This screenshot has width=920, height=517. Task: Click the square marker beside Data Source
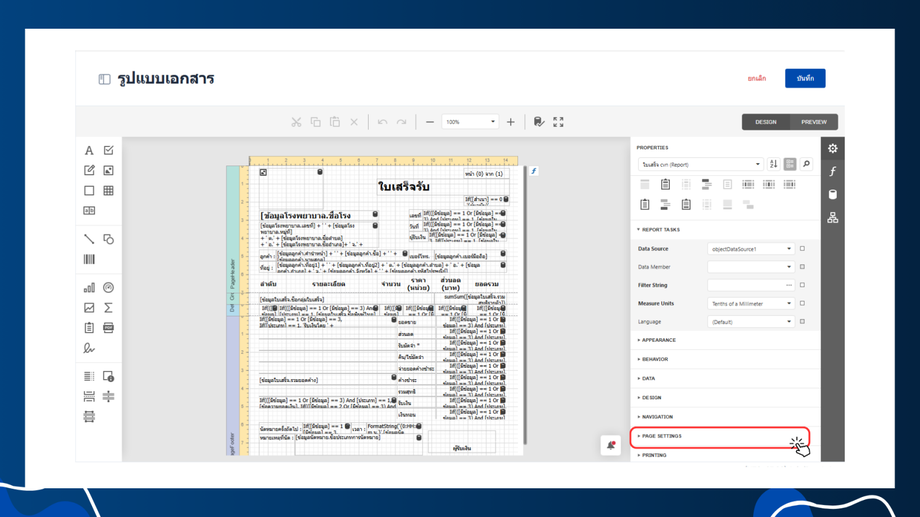click(802, 249)
